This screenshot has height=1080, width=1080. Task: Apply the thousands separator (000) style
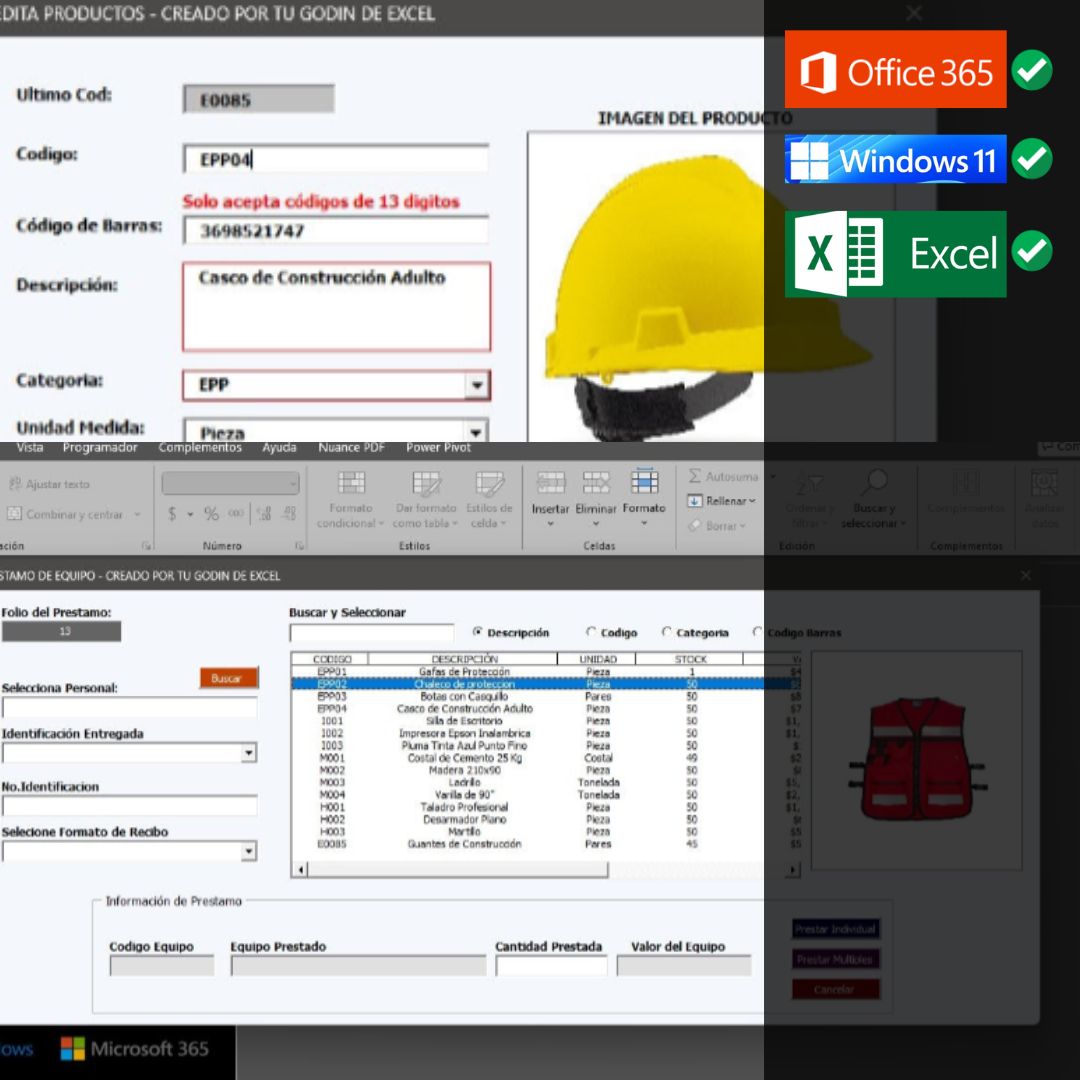(236, 514)
